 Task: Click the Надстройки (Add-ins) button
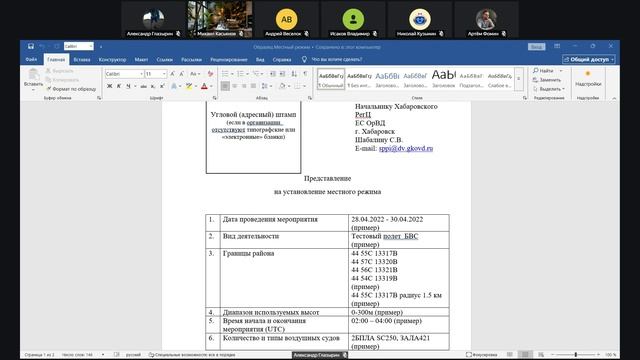(x=588, y=78)
